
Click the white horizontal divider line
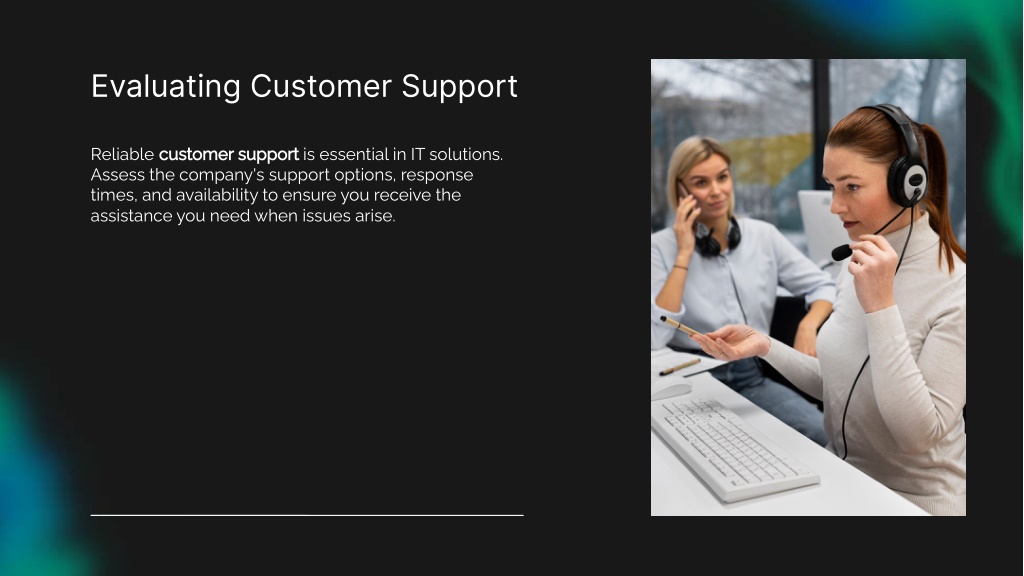pos(307,515)
